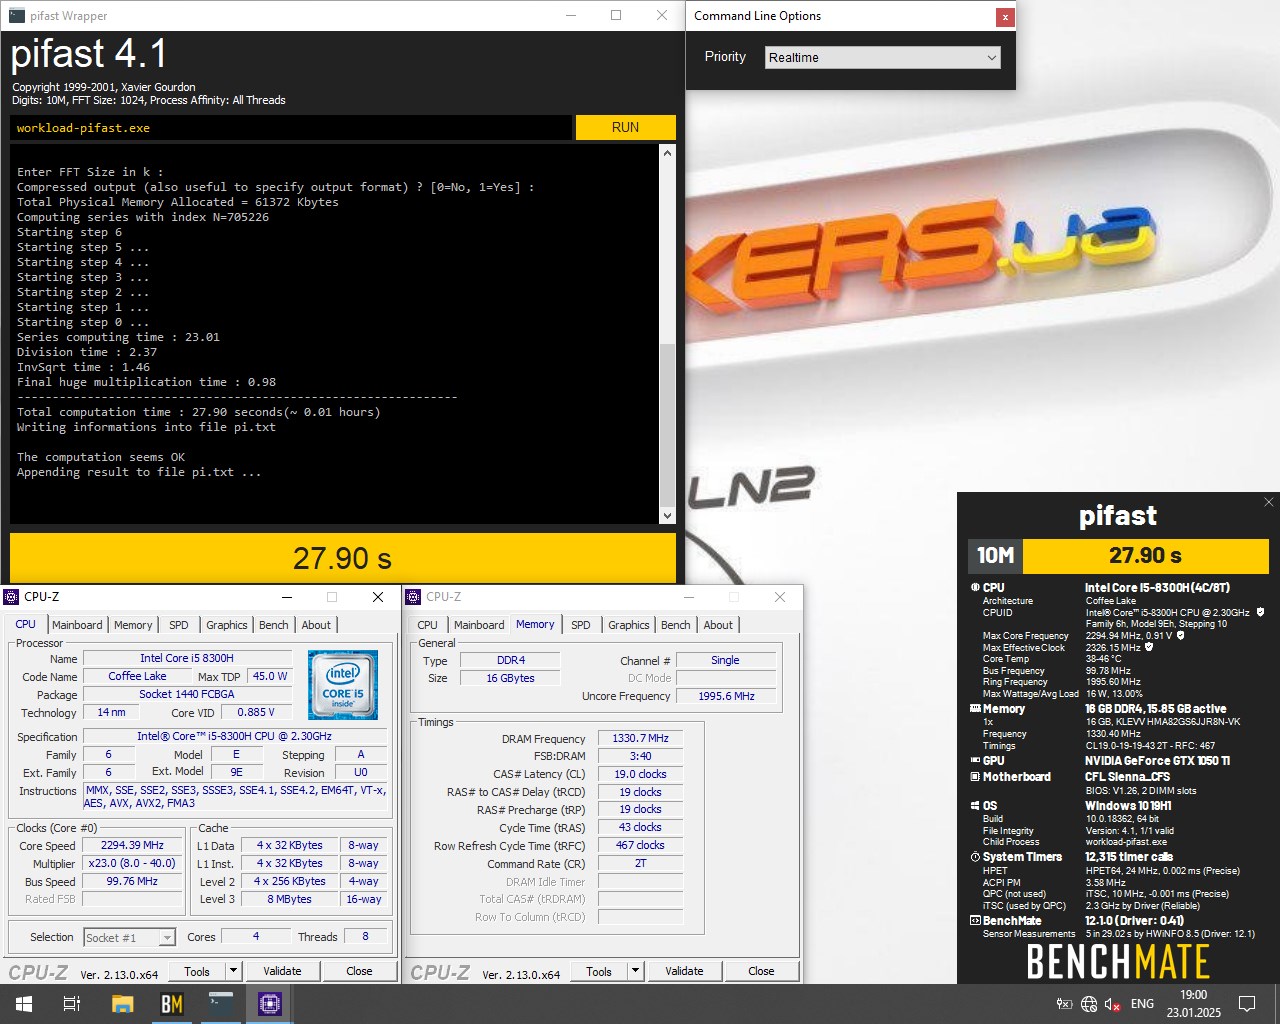The height and width of the screenshot is (1024, 1280).
Task: Click Tools button in right CPU-Z window
Action: (599, 971)
